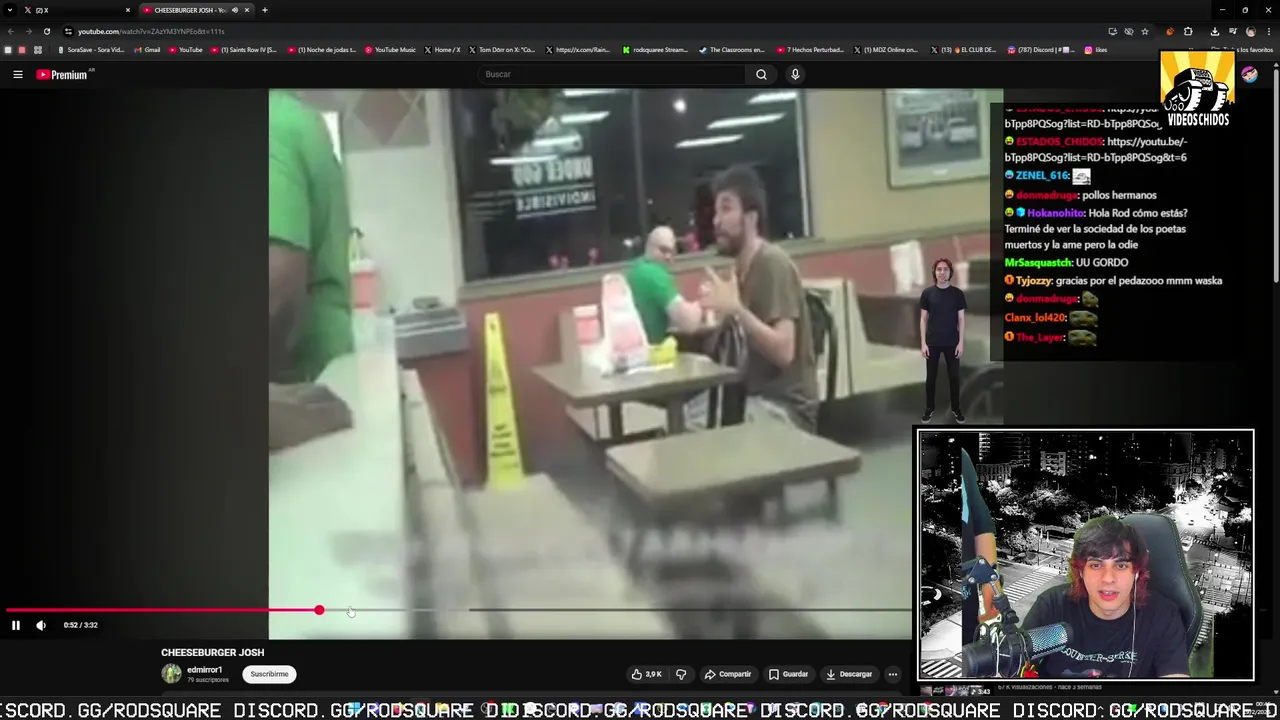This screenshot has height=720, width=1280.
Task: Open the media controls toolbar icon
Action: click(x=1232, y=31)
